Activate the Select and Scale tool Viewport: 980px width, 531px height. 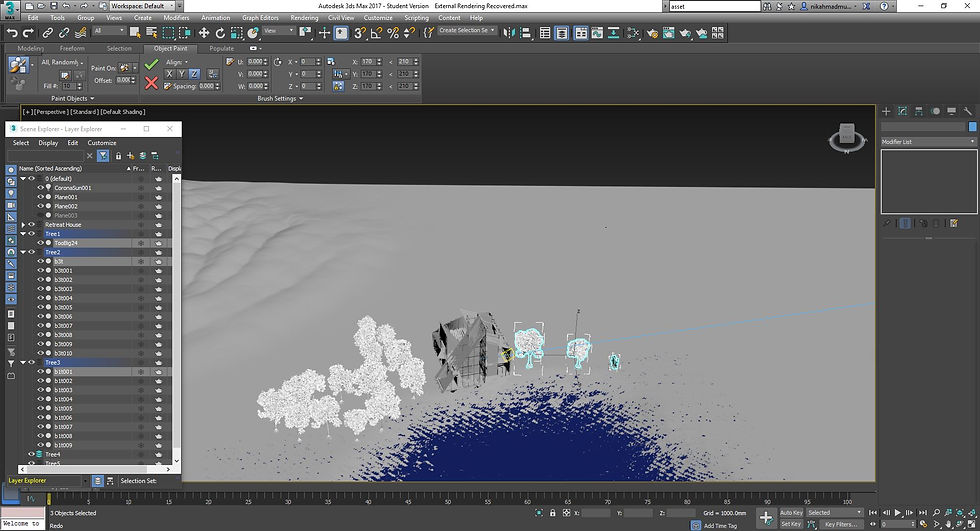[x=236, y=32]
